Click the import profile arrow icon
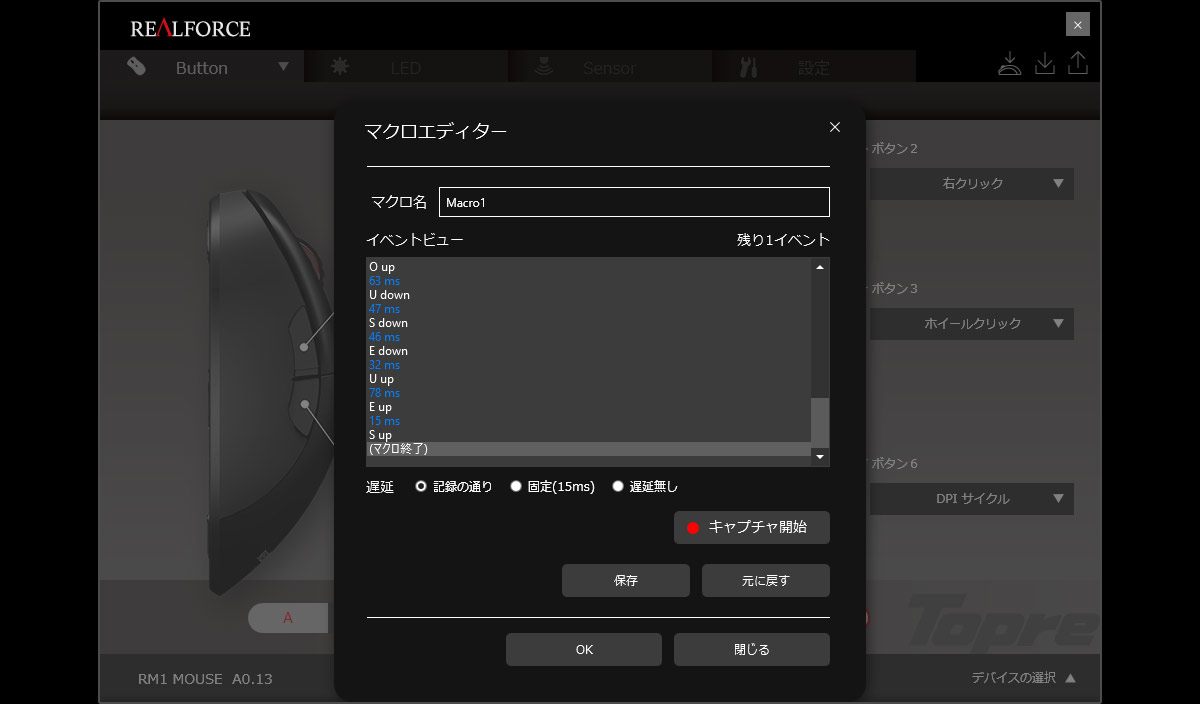Screen dimensions: 1200x704 click(1044, 63)
